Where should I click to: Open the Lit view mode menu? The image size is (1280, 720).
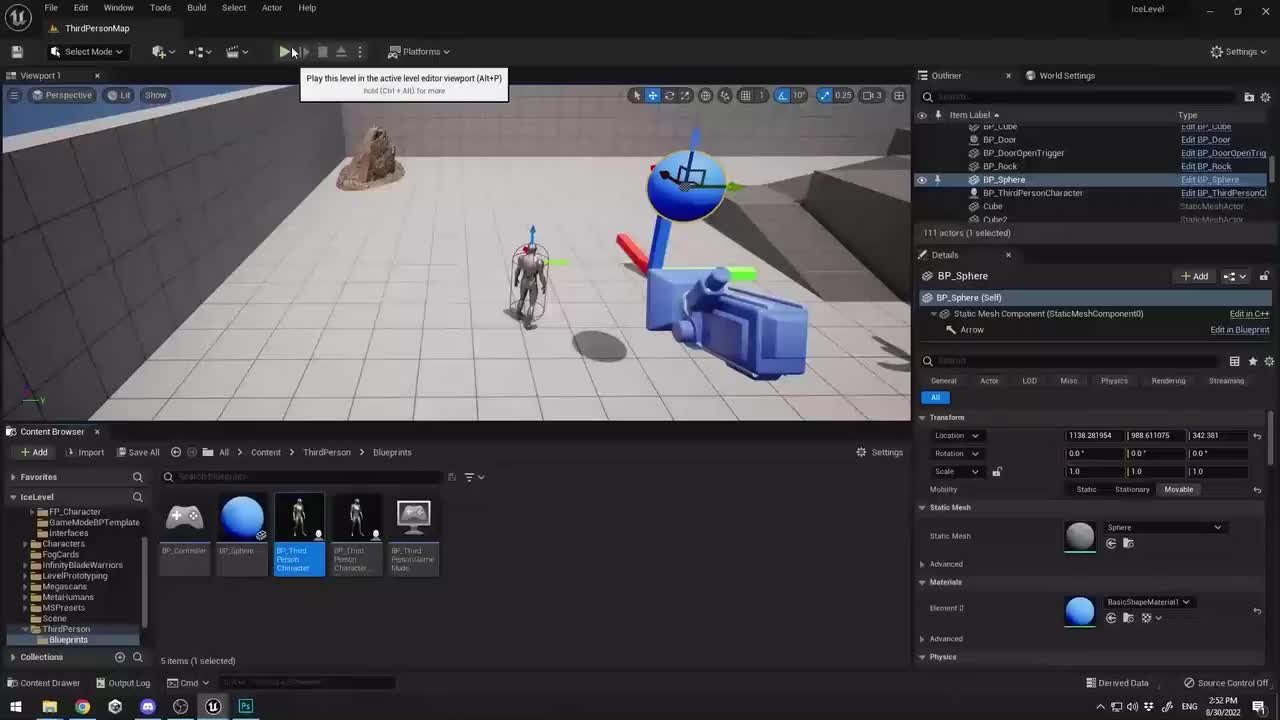[x=119, y=95]
